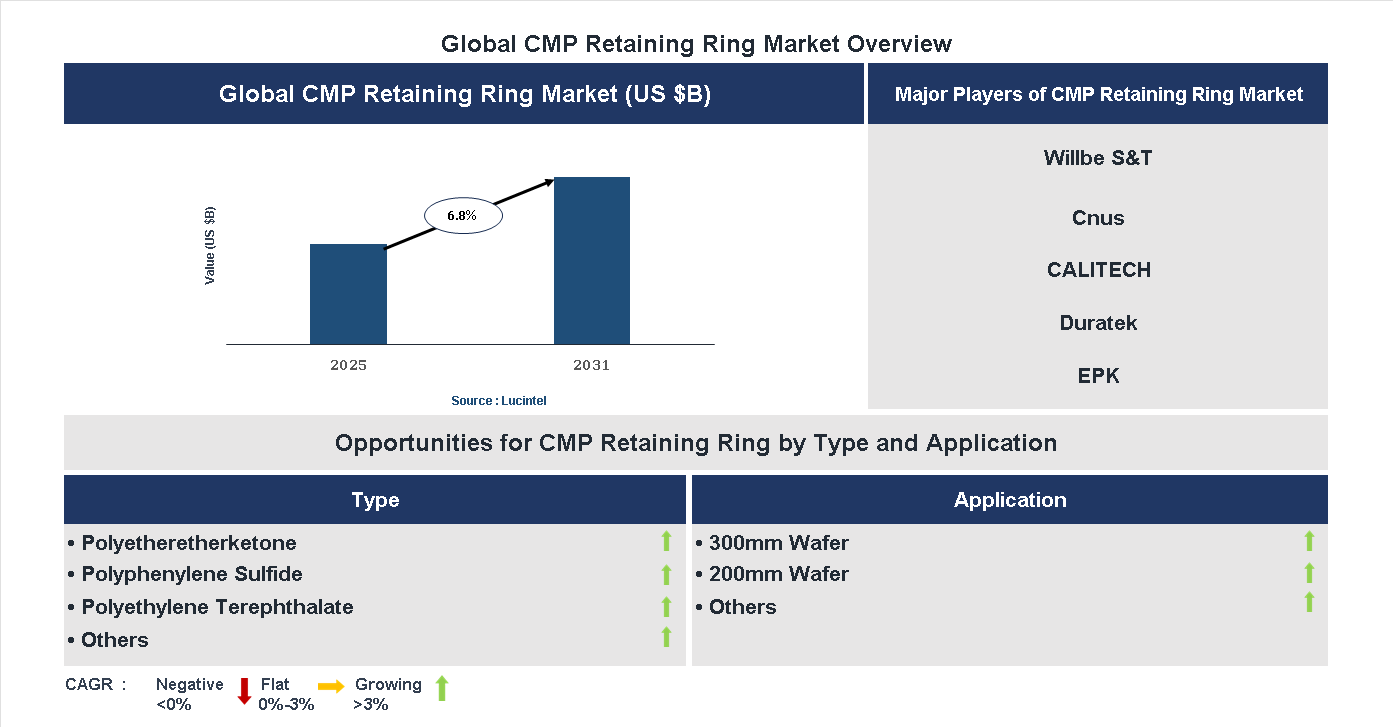Click the Opportunities by Type and Application banner
1393x727 pixels.
pyautogui.click(x=696, y=442)
